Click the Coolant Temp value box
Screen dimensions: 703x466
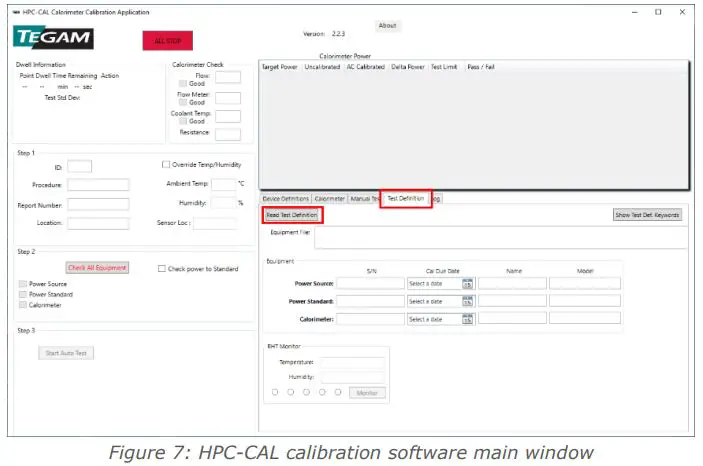(x=228, y=117)
